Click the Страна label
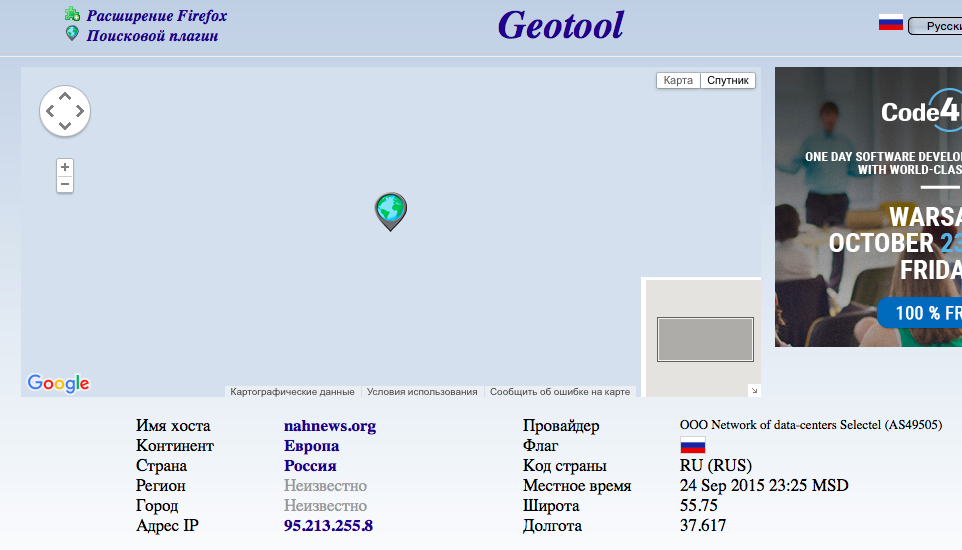This screenshot has width=962, height=550. click(x=161, y=465)
